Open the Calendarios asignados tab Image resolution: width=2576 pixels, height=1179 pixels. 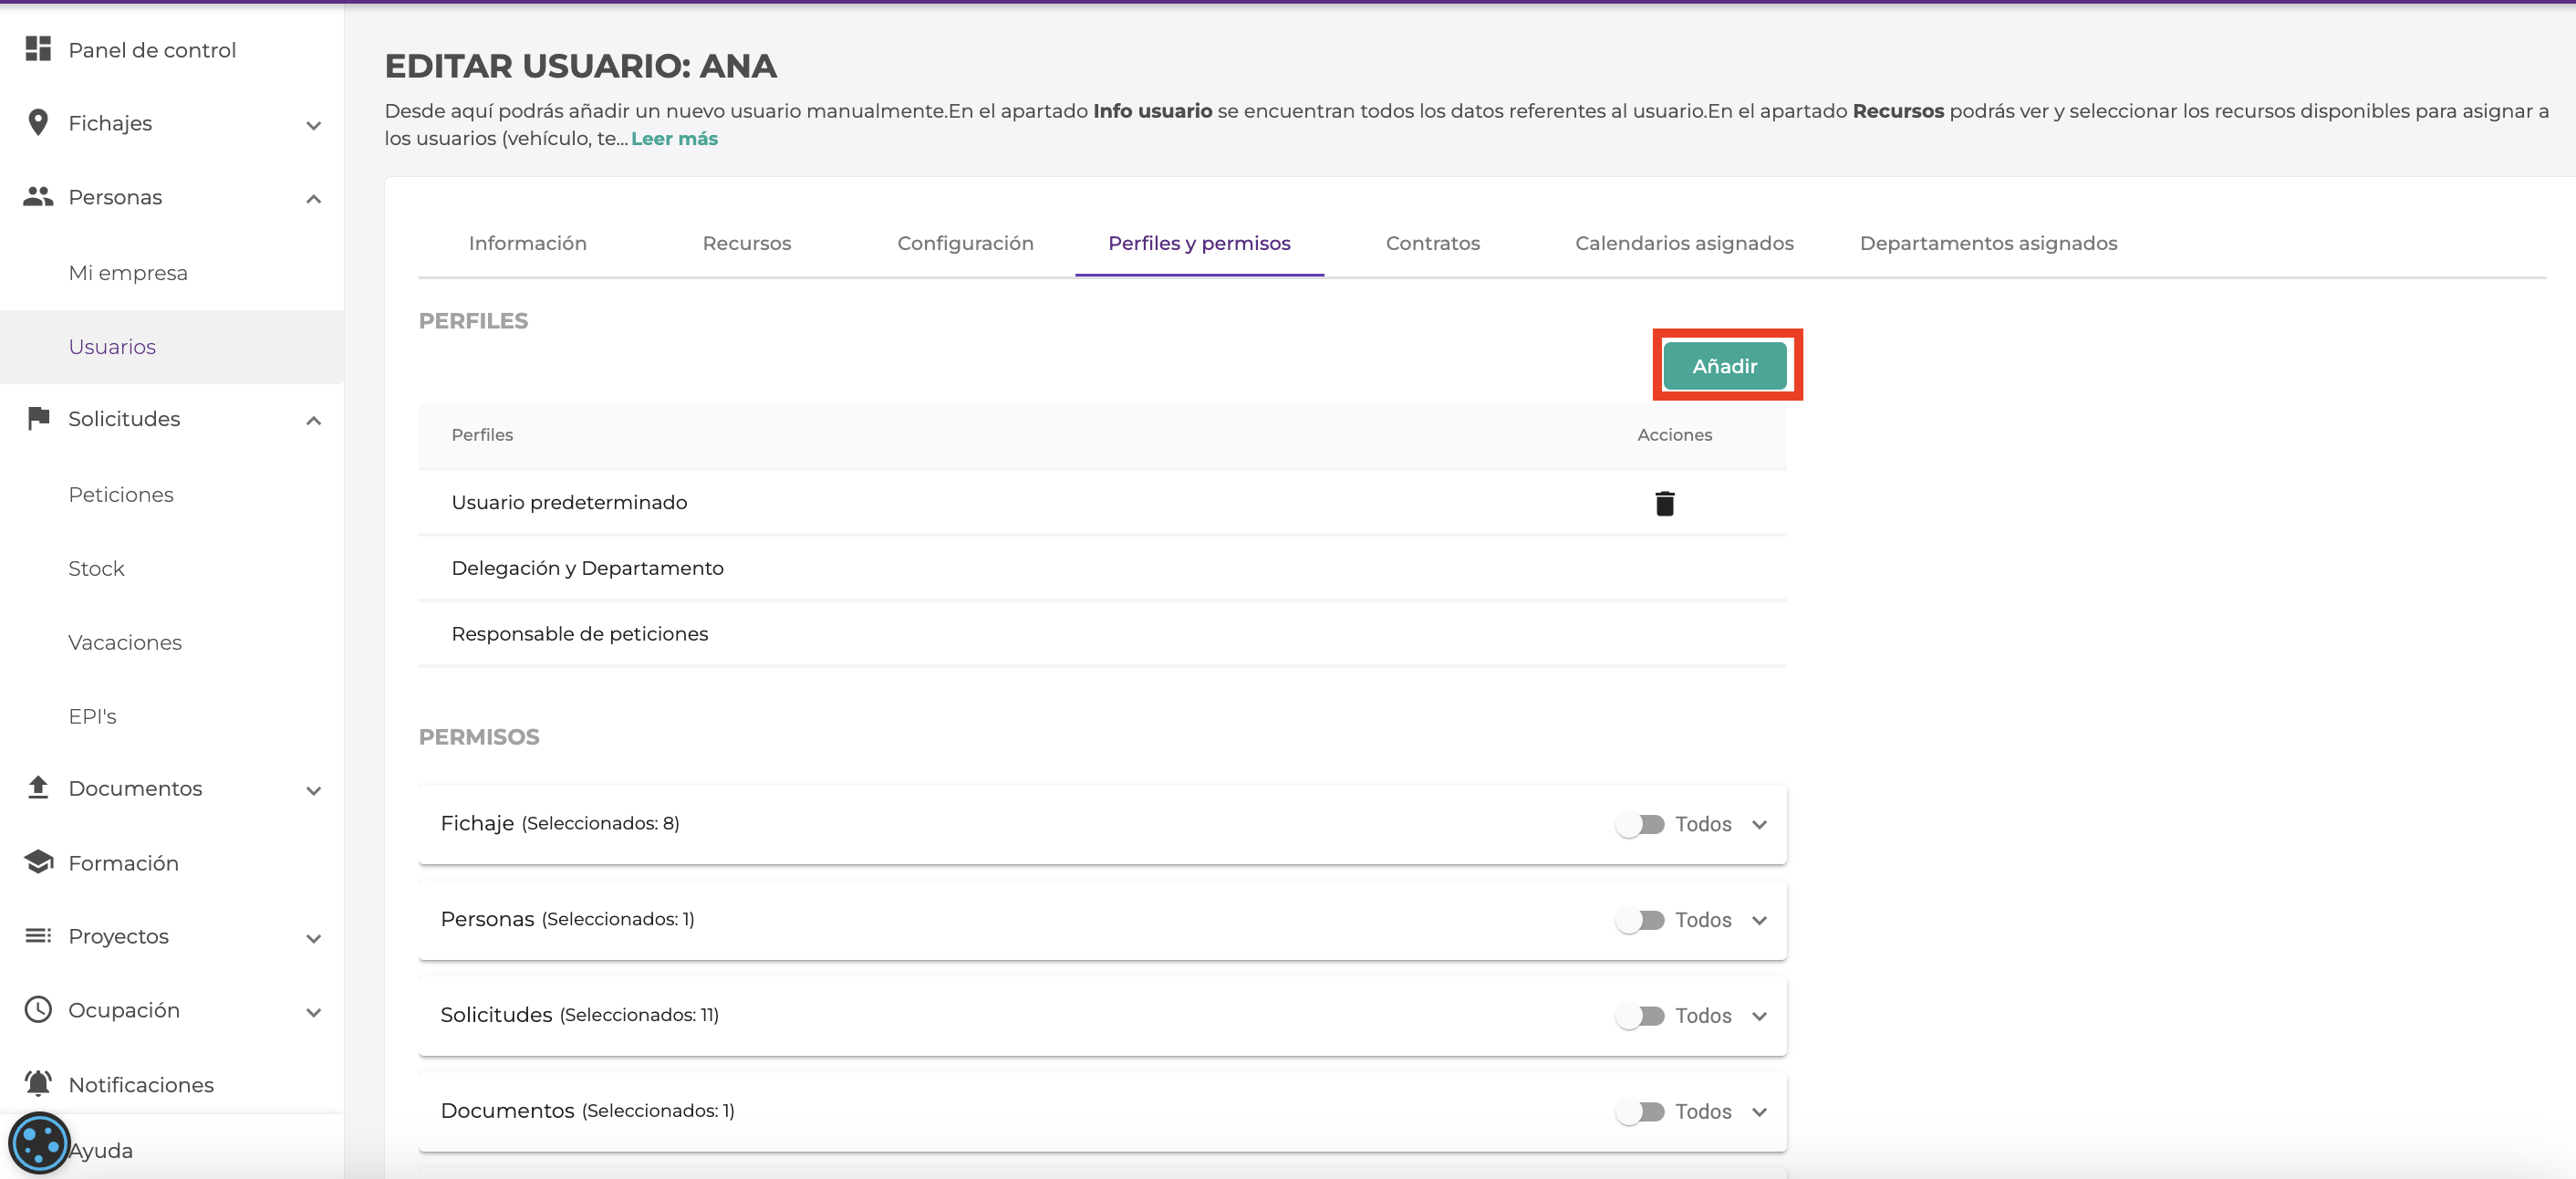coord(1683,243)
